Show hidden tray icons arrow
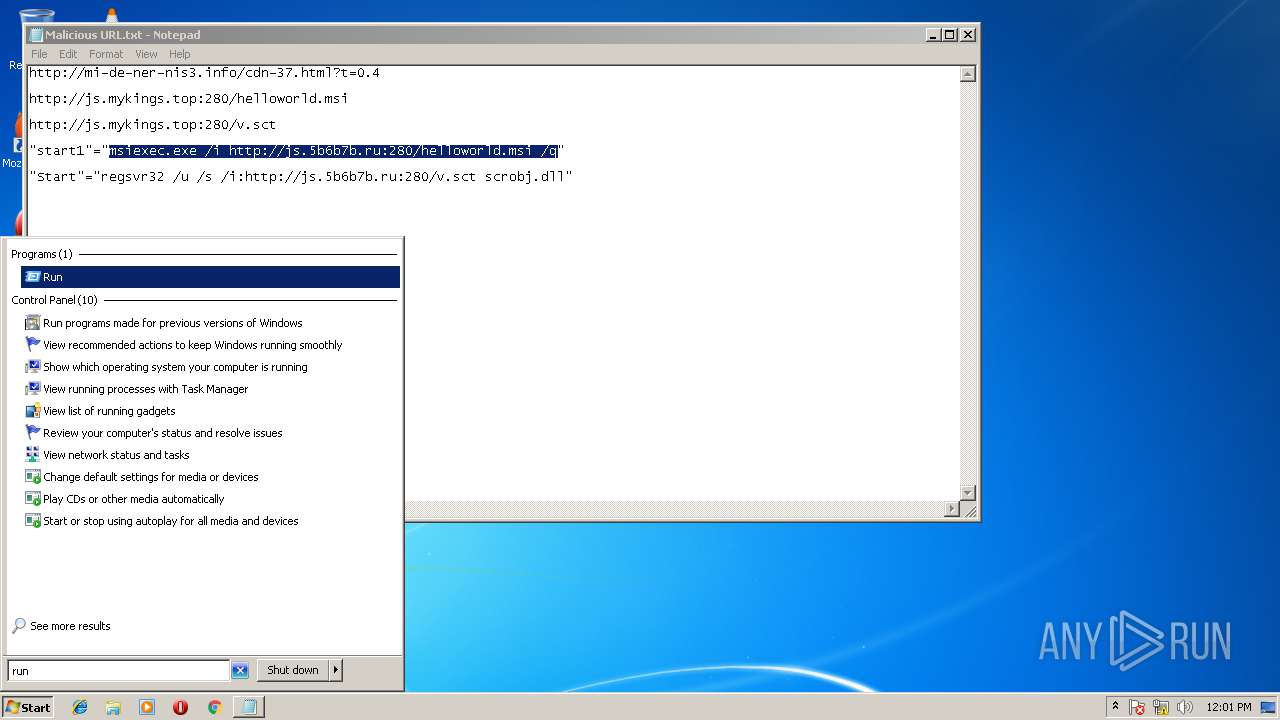Image resolution: width=1280 pixels, height=720 pixels. (x=1115, y=706)
